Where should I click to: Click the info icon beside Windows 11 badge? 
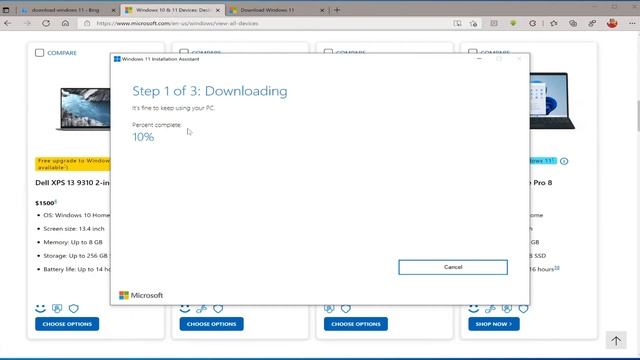[x=564, y=161]
